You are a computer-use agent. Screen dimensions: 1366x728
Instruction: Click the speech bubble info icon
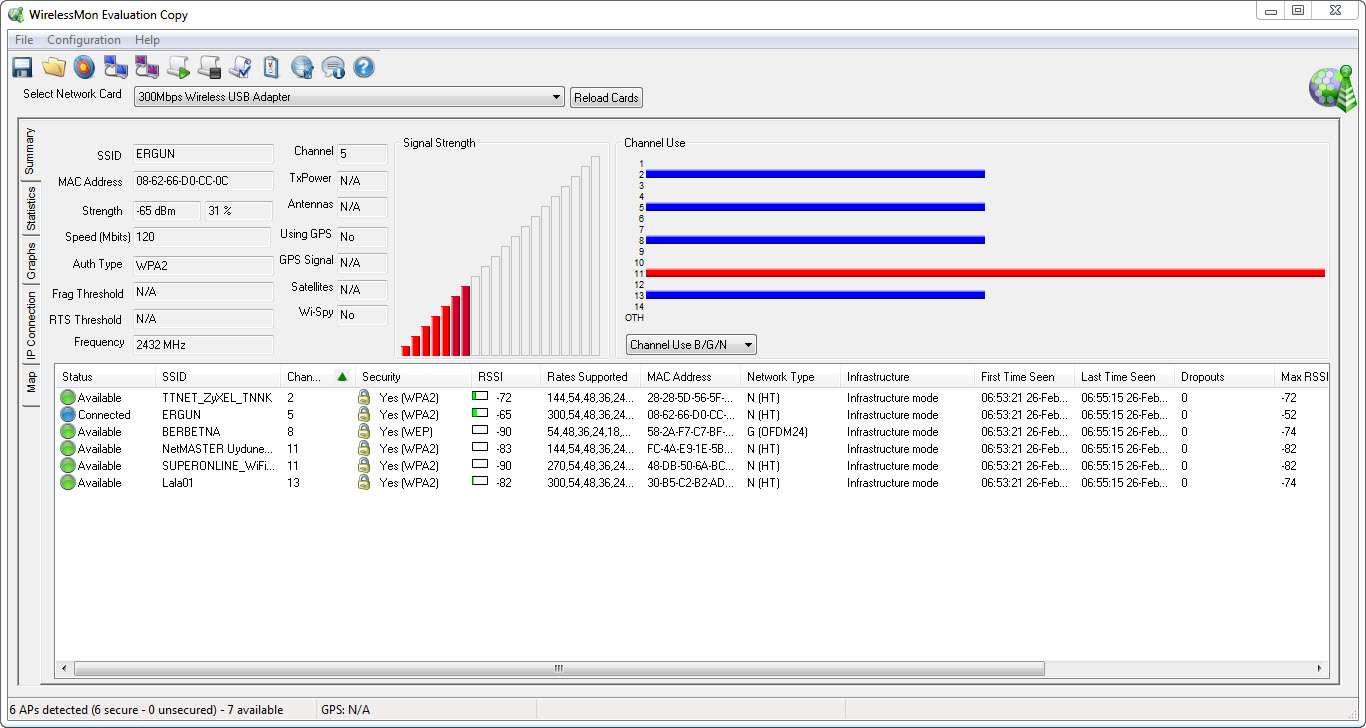tap(333, 67)
